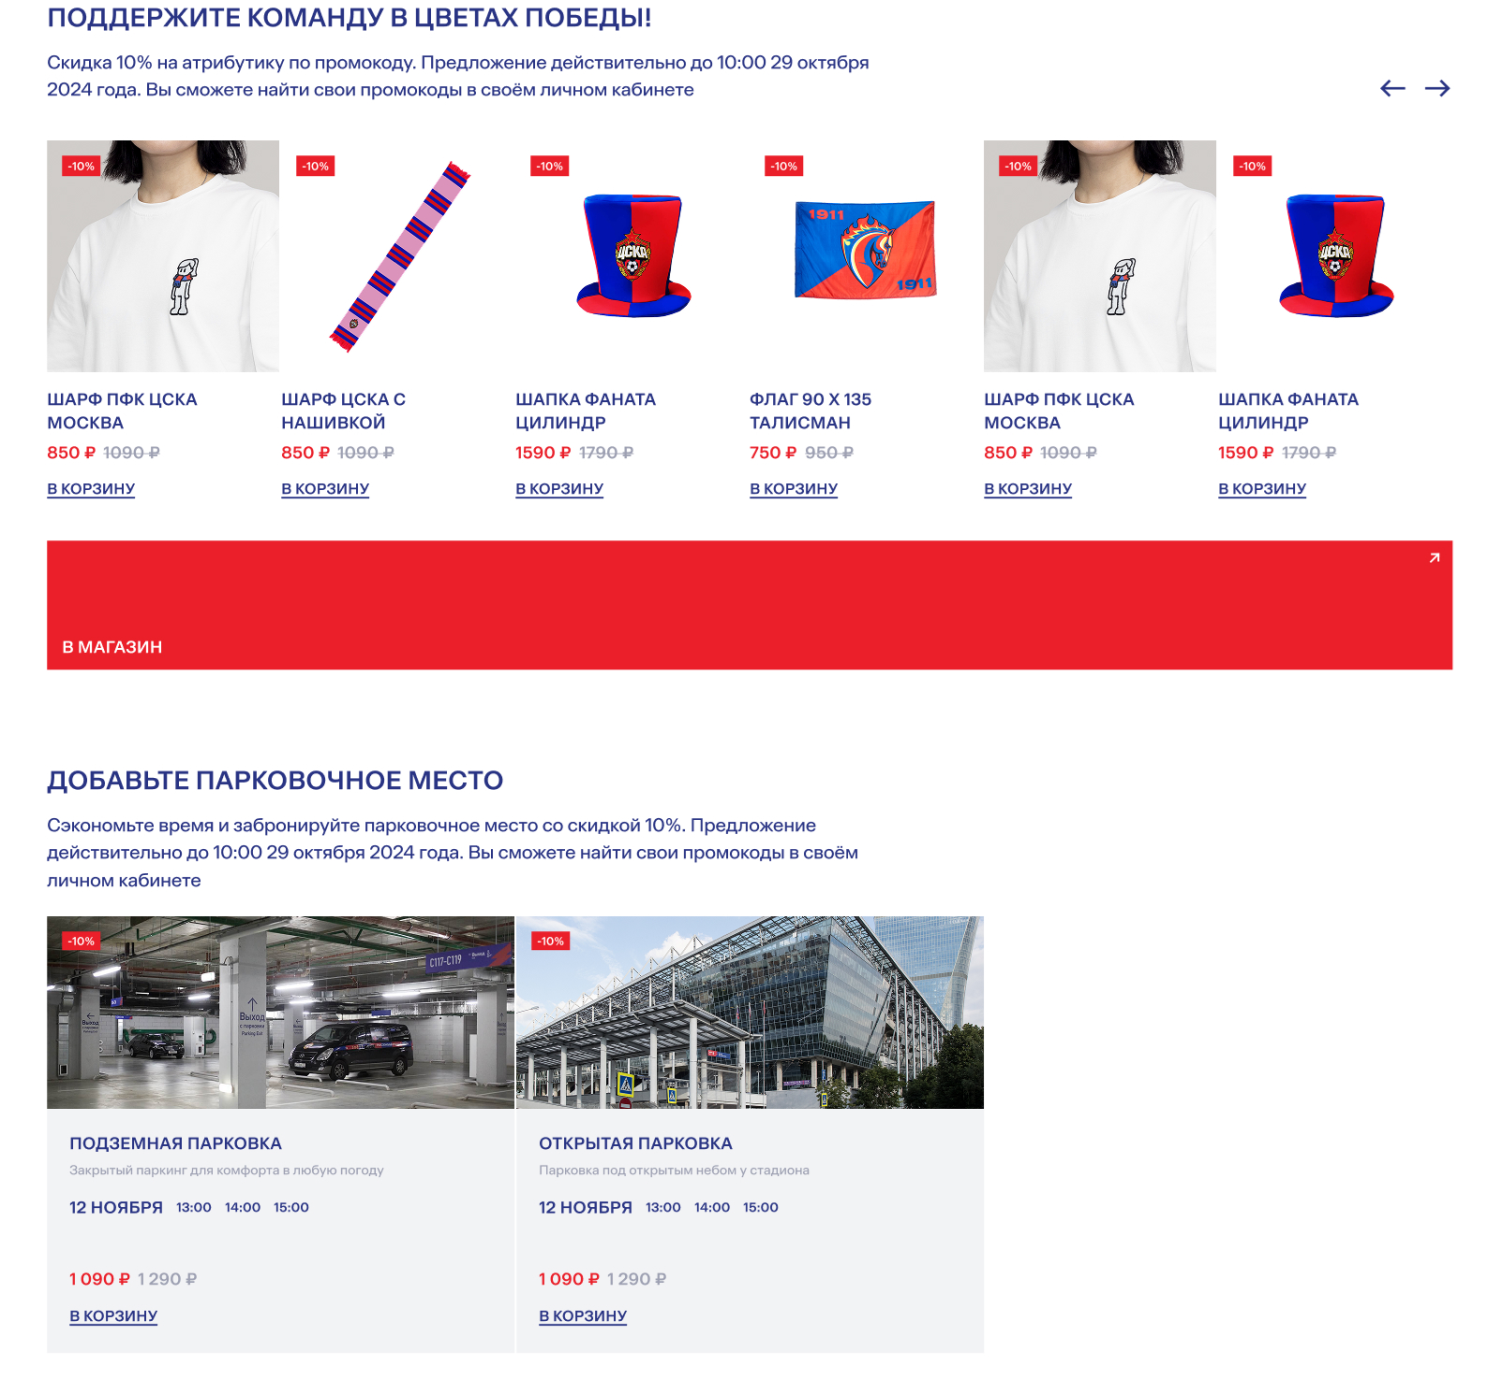The image size is (1500, 1380).
Task: Open the ОТКРЫТАЯ ПАРКОВКА title
Action: [635, 1143]
